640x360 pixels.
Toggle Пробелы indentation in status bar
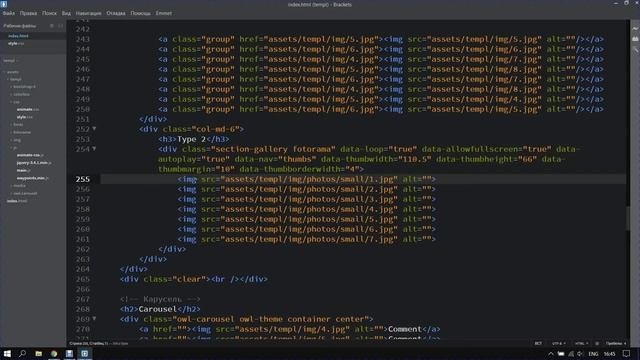pos(616,343)
